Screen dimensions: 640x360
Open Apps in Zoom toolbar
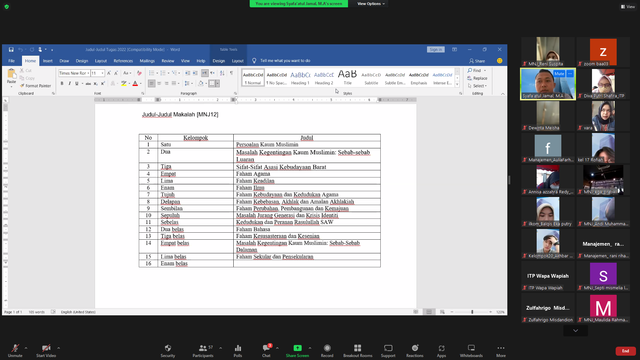click(442, 350)
